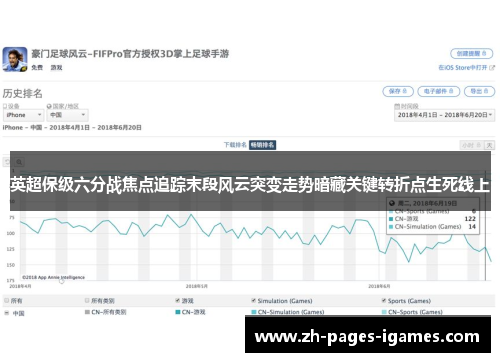Click the CN-Simulation (Games) legend color swatch
Viewport: 500px width, 362px height.
coord(254,312)
